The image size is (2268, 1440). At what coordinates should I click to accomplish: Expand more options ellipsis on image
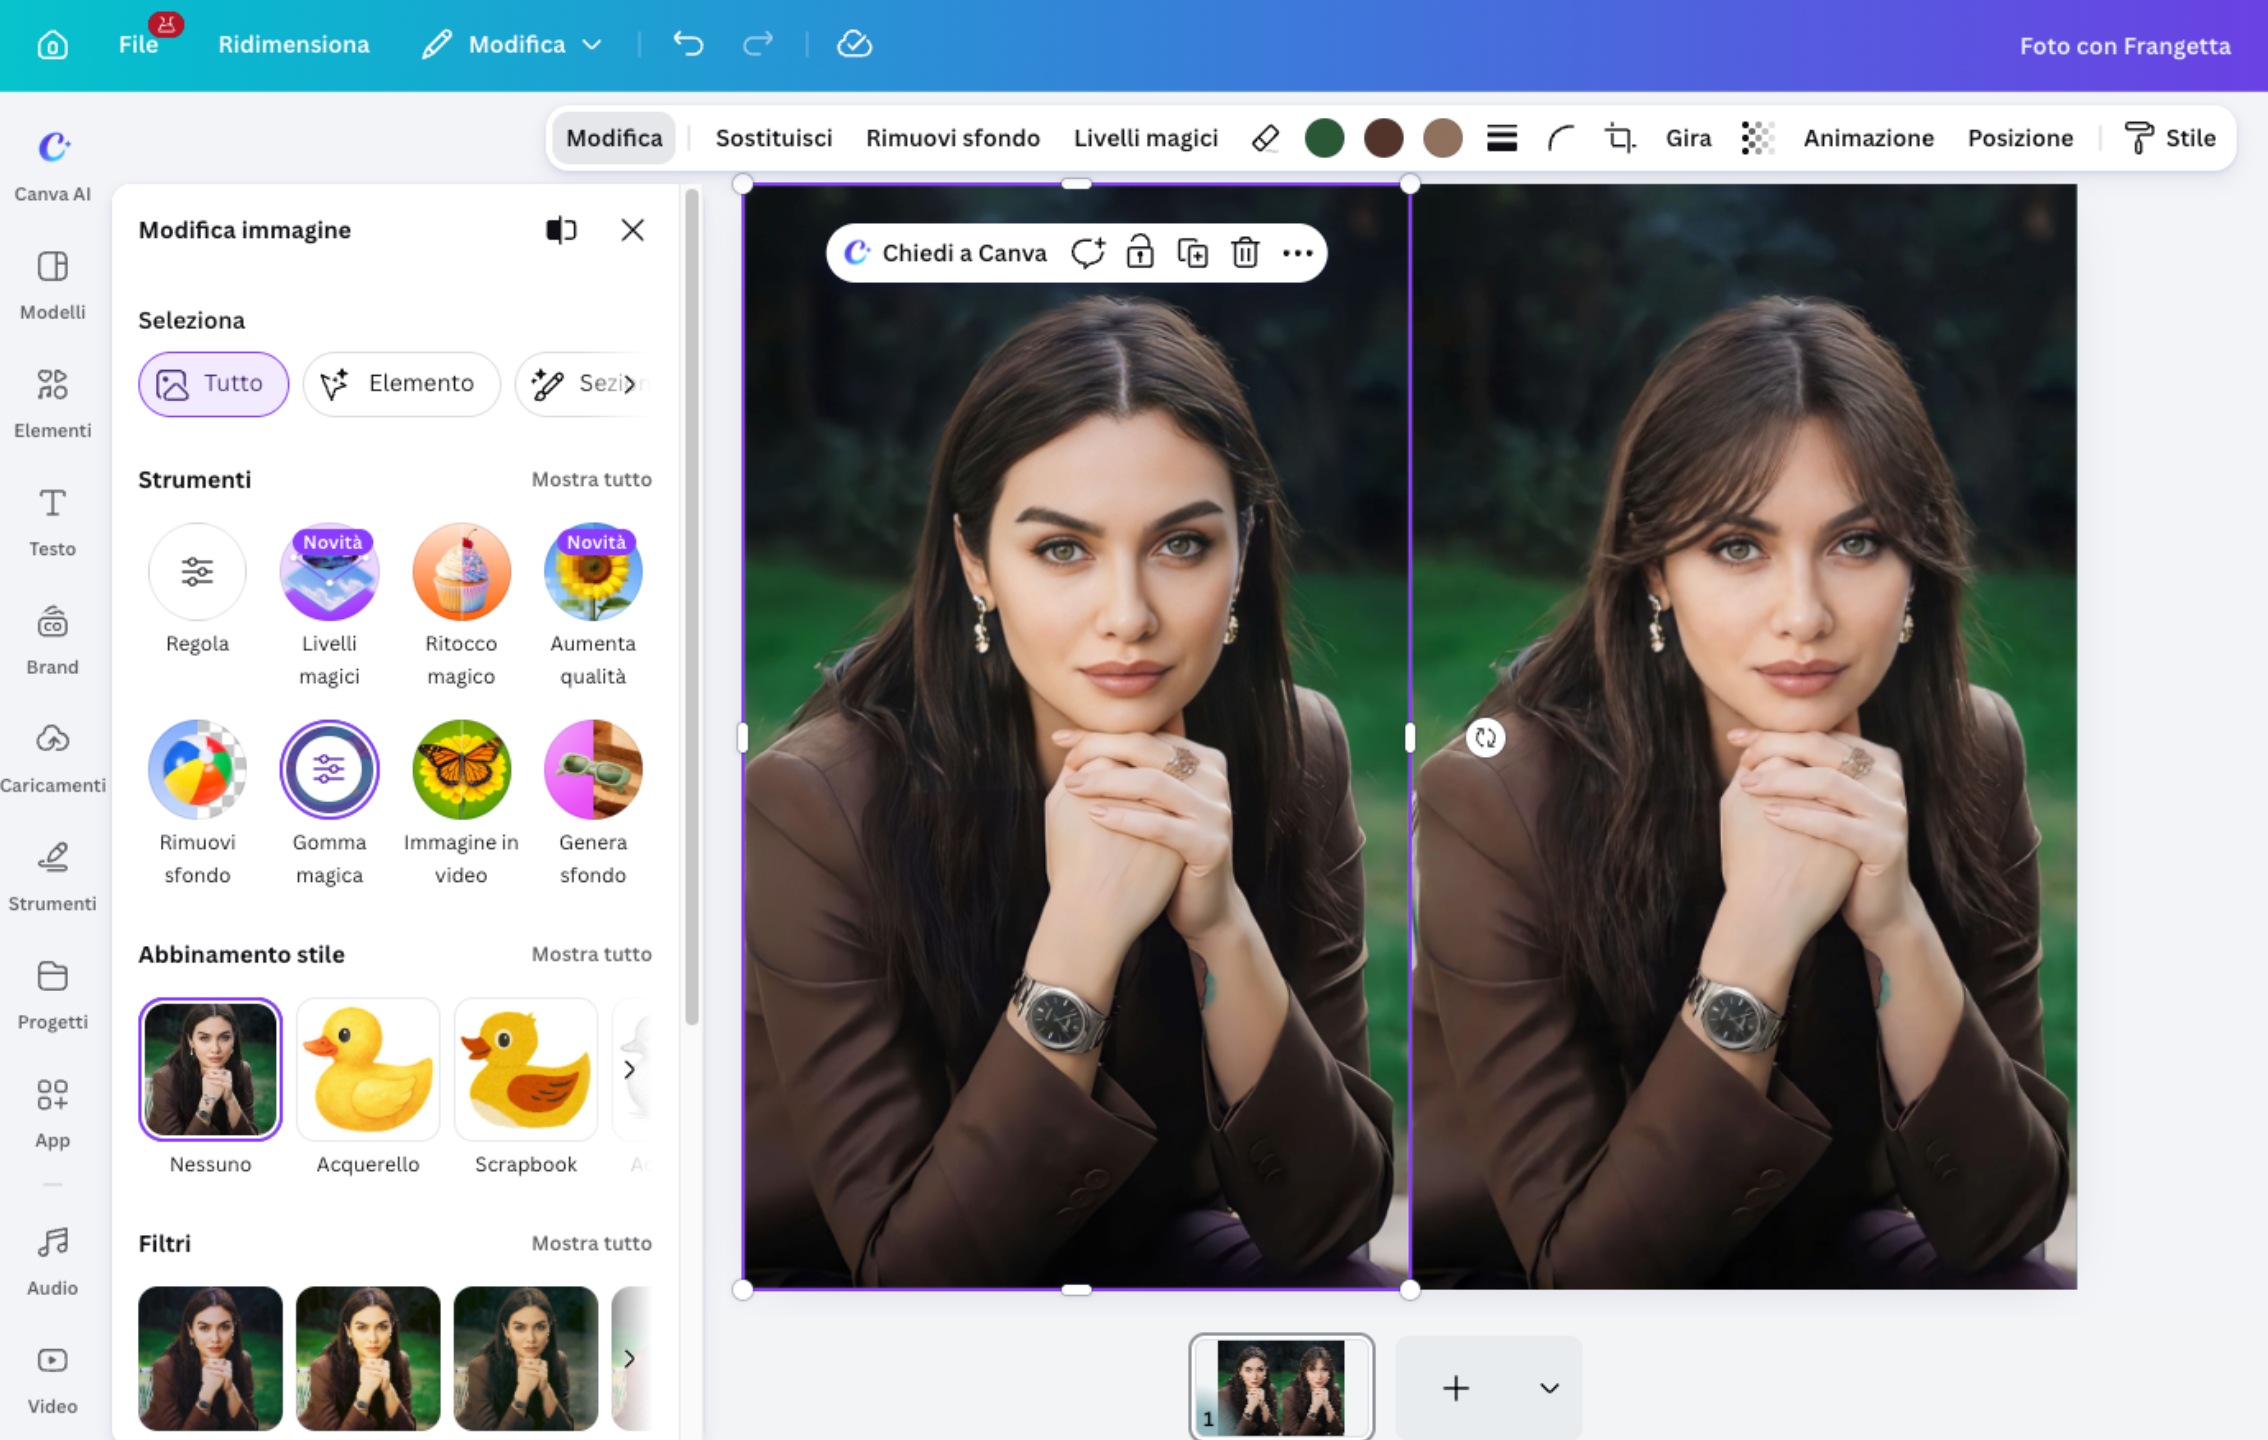point(1297,253)
